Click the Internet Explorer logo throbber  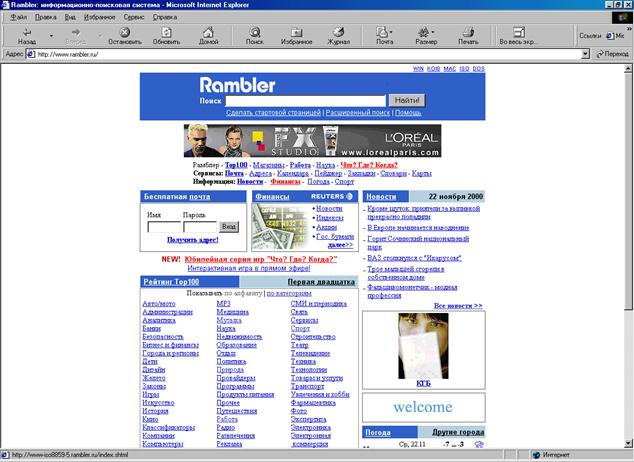(x=621, y=17)
